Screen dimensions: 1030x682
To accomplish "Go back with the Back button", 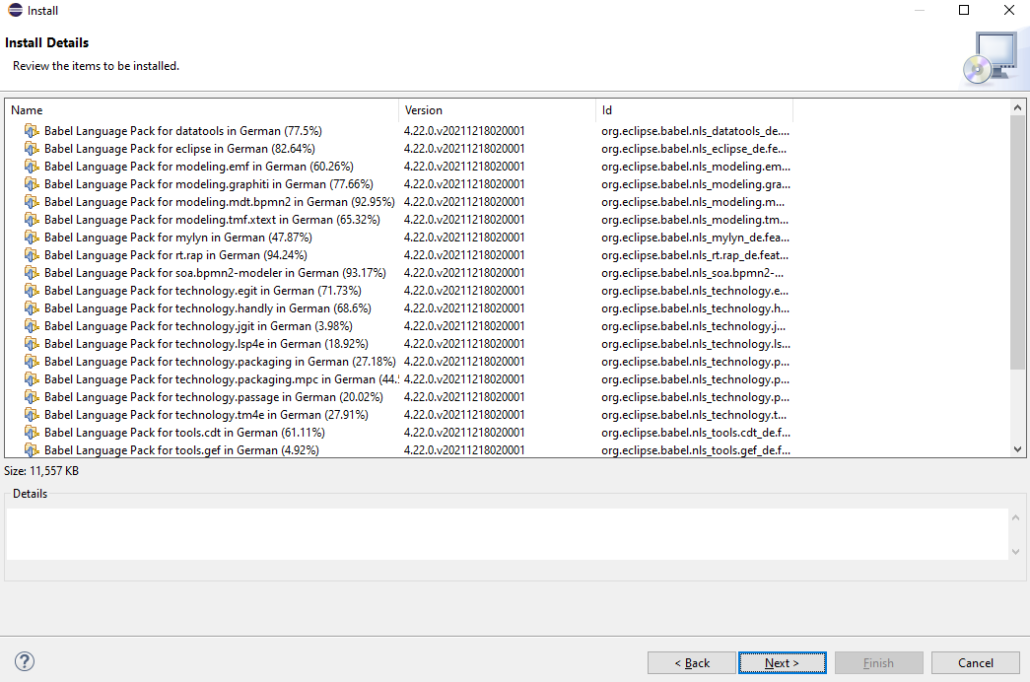I will click(691, 663).
